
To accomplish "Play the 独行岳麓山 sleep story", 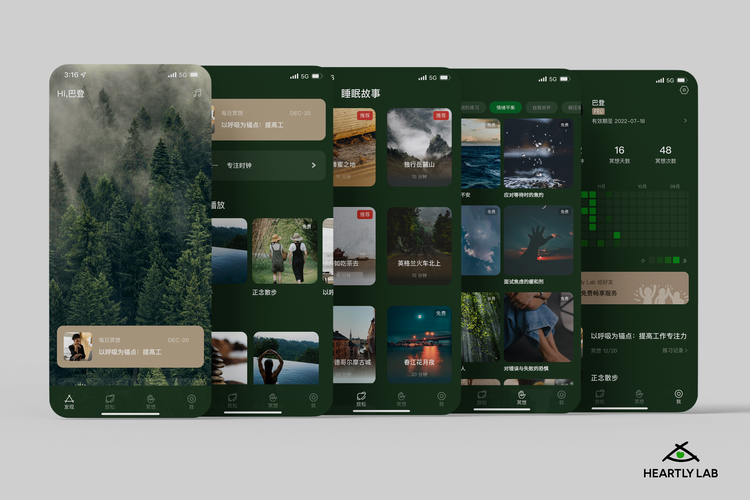I will point(419,147).
